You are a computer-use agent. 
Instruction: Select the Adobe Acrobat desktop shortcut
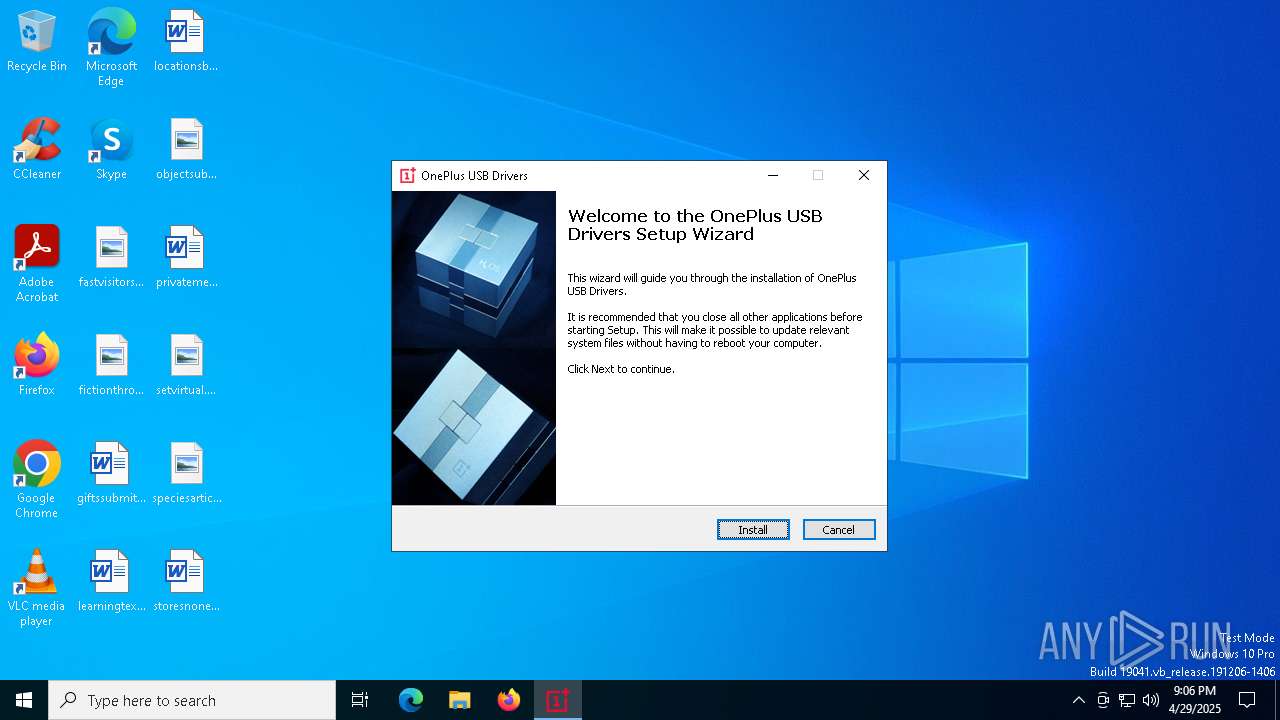(37, 264)
